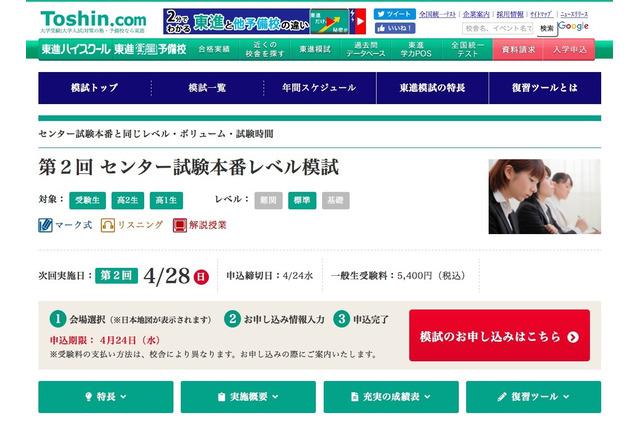Screen dimensions: 640x426
Task: Click the 4/28 exam date text
Action: pyautogui.click(x=167, y=276)
